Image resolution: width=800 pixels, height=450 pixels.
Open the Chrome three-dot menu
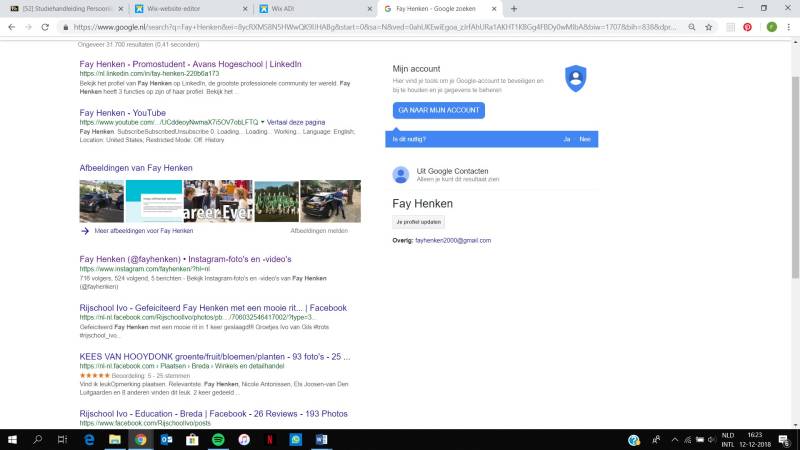click(788, 27)
